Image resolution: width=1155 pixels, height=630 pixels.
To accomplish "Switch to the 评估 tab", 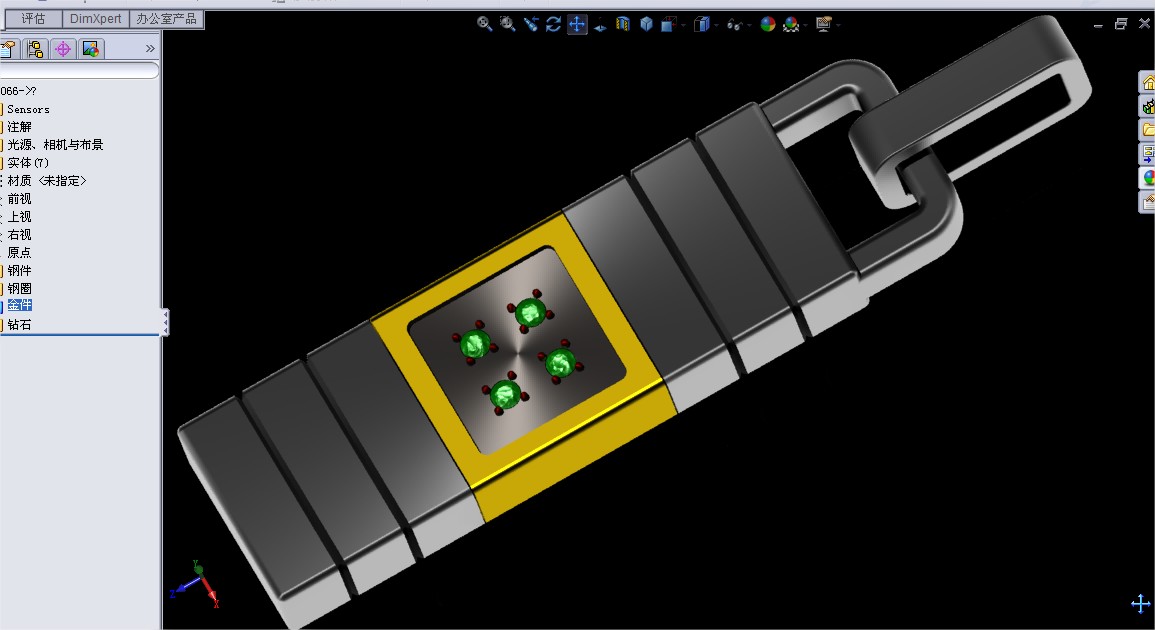I will (x=33, y=18).
